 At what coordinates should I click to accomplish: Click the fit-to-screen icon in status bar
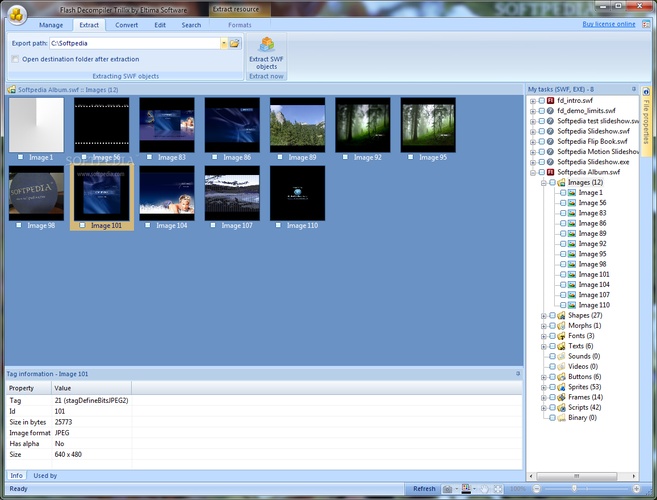click(x=498, y=489)
